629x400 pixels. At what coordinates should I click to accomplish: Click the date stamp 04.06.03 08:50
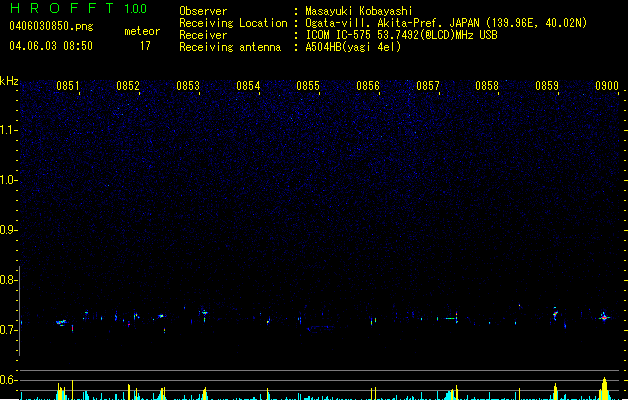[51, 46]
